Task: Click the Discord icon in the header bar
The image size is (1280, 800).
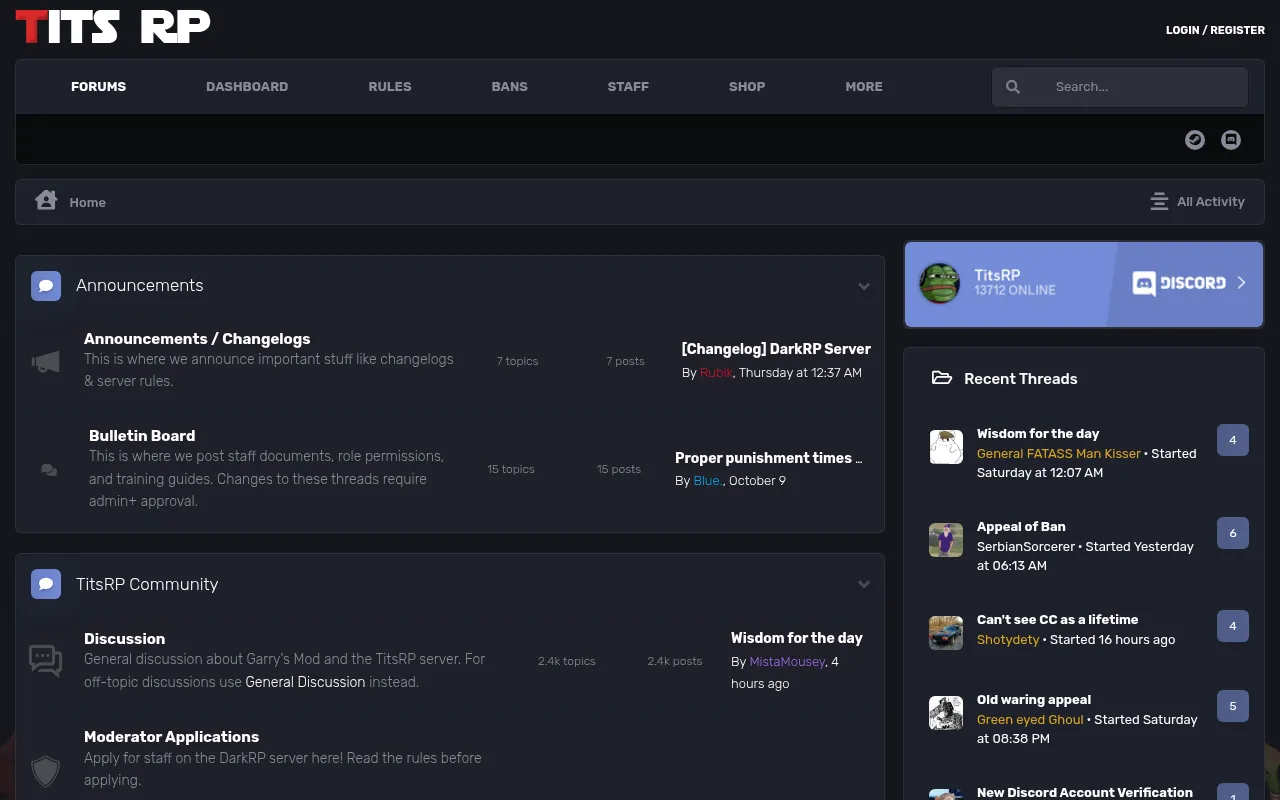Action: 1231,140
